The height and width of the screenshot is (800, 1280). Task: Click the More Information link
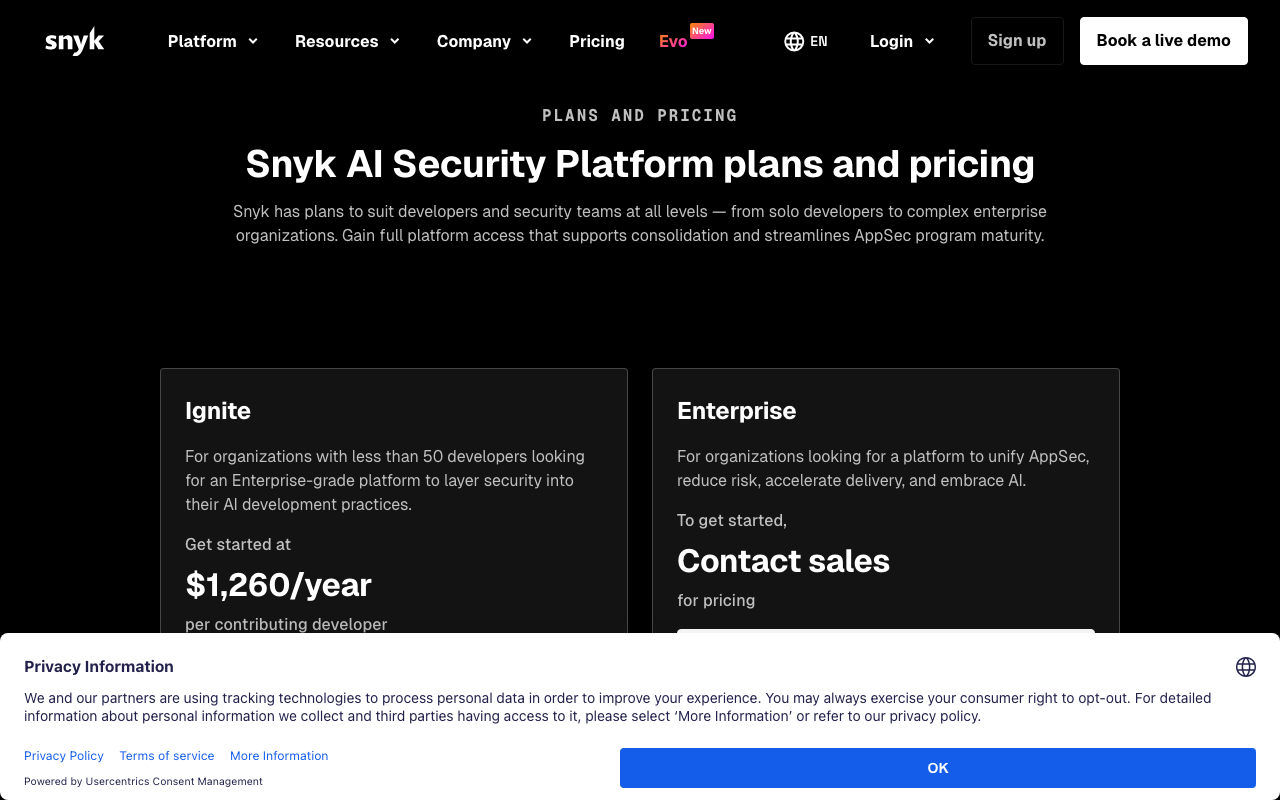coord(278,755)
